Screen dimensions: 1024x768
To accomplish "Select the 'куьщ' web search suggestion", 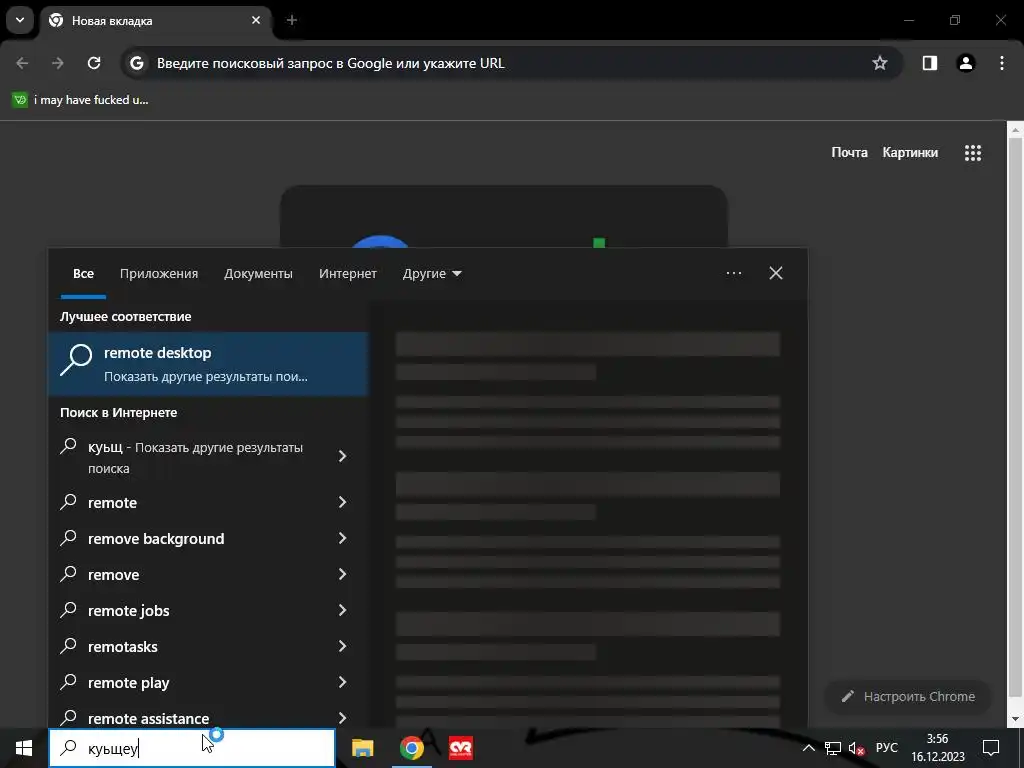I will point(195,457).
